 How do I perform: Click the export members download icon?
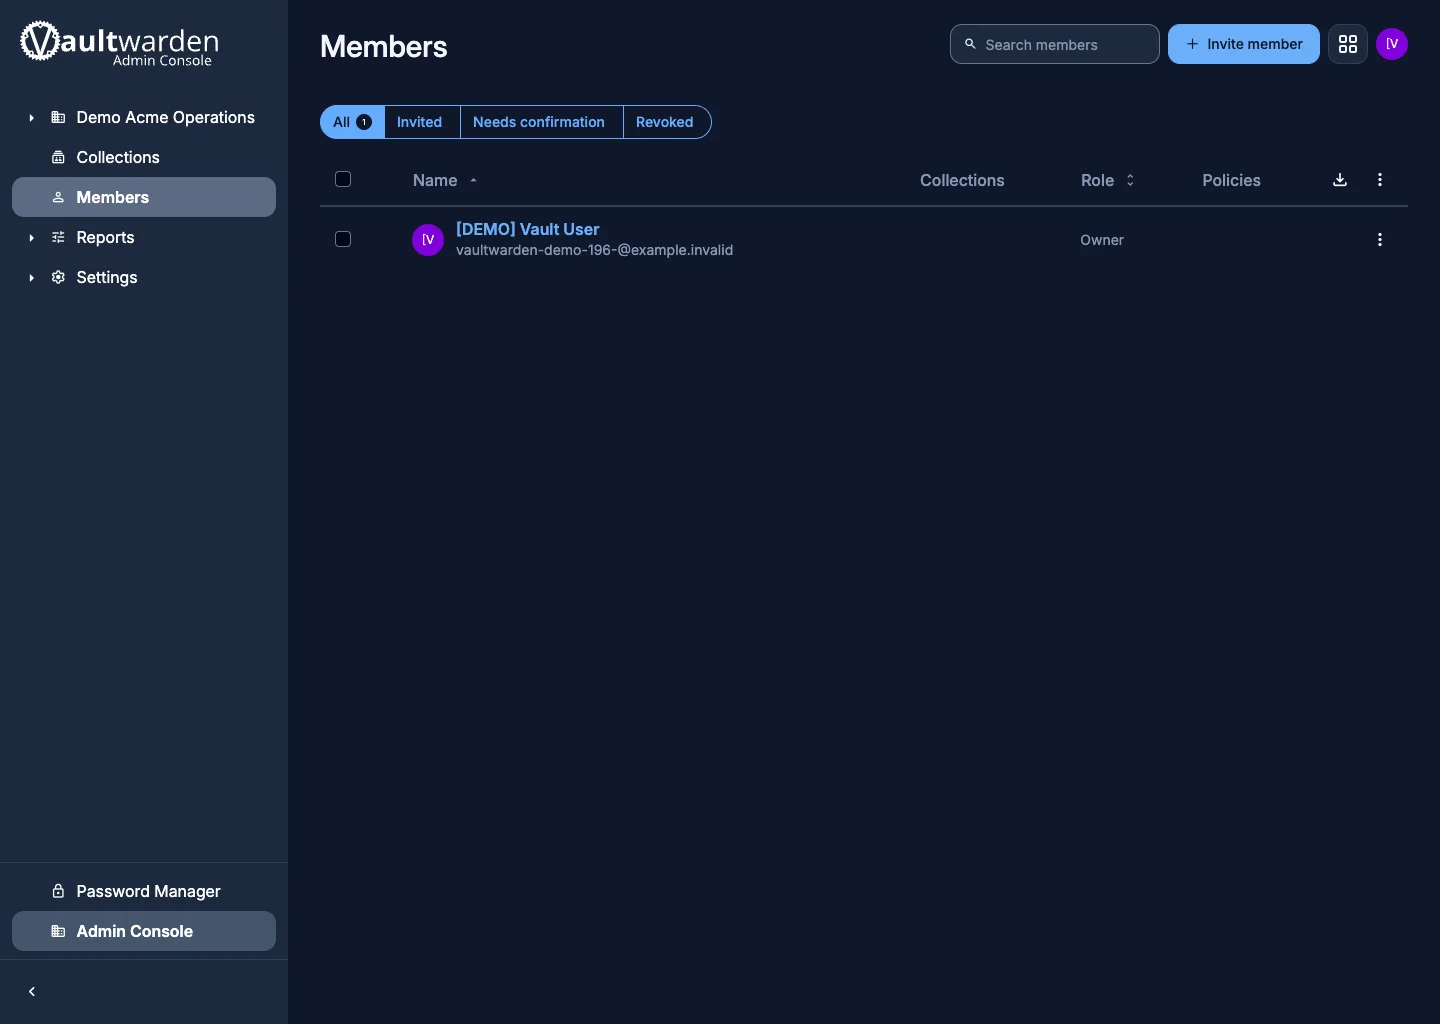coord(1340,180)
